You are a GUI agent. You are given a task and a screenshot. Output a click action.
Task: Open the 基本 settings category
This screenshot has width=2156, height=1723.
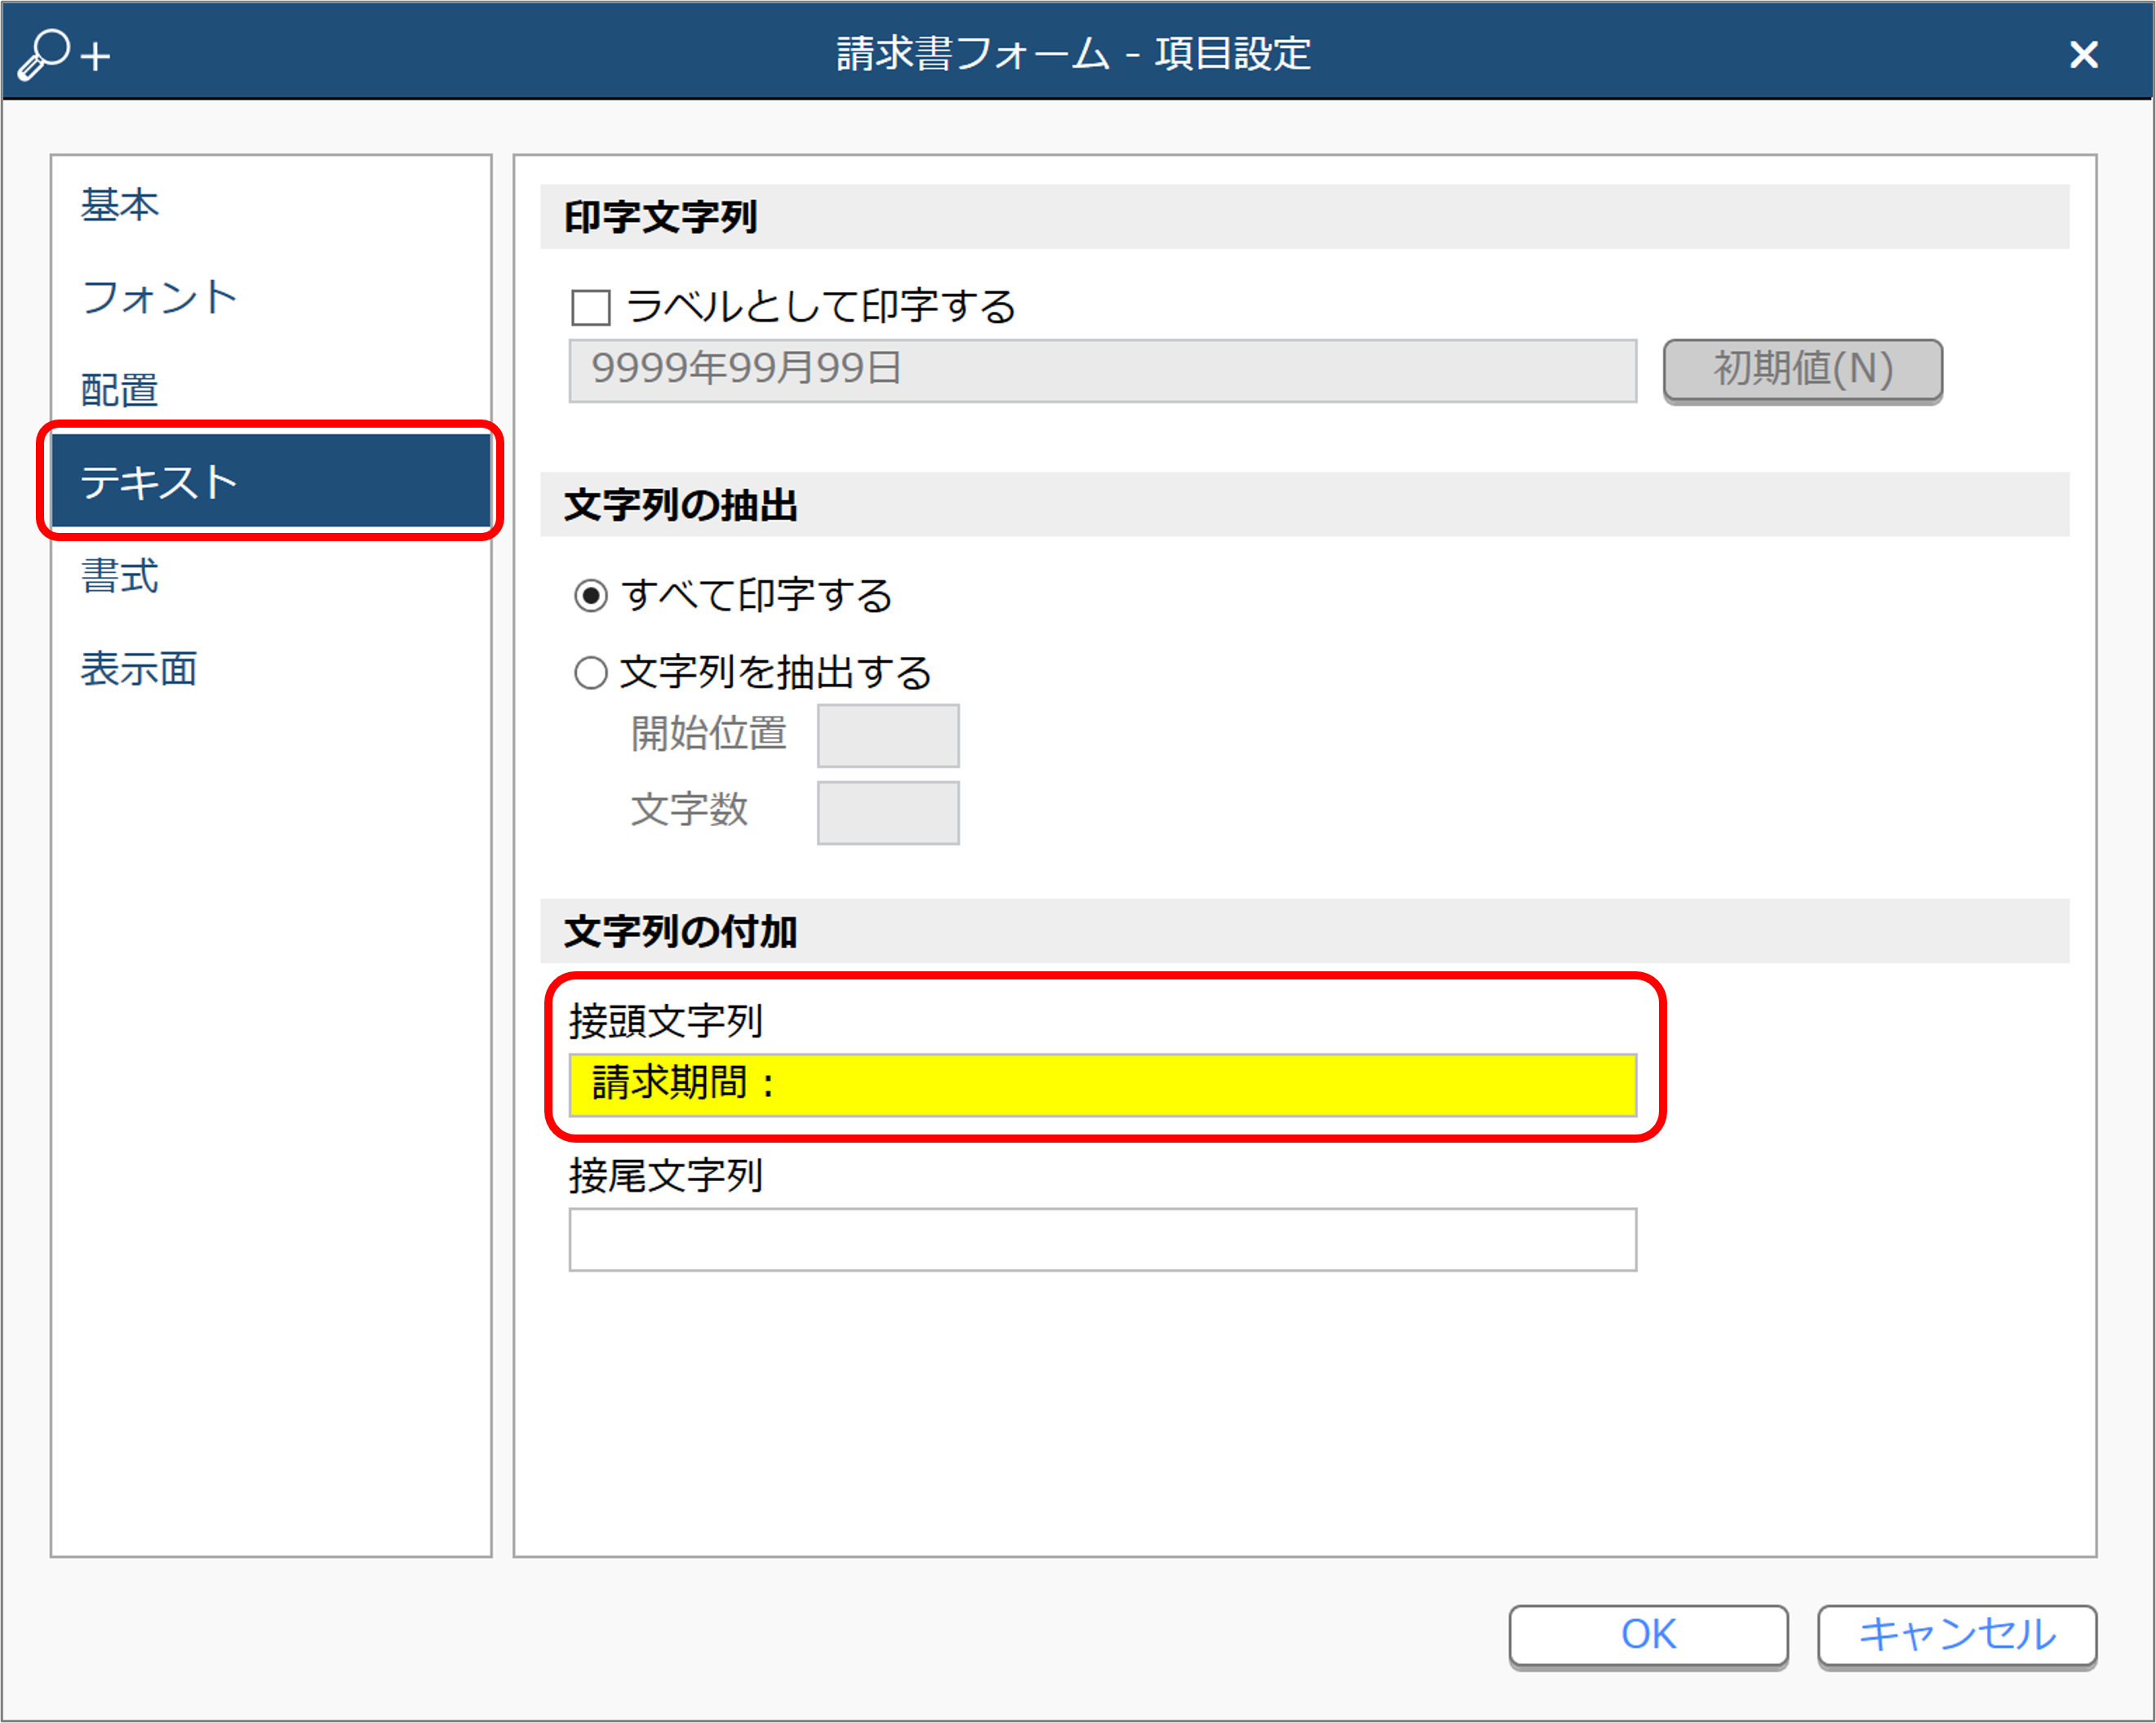tap(270, 205)
